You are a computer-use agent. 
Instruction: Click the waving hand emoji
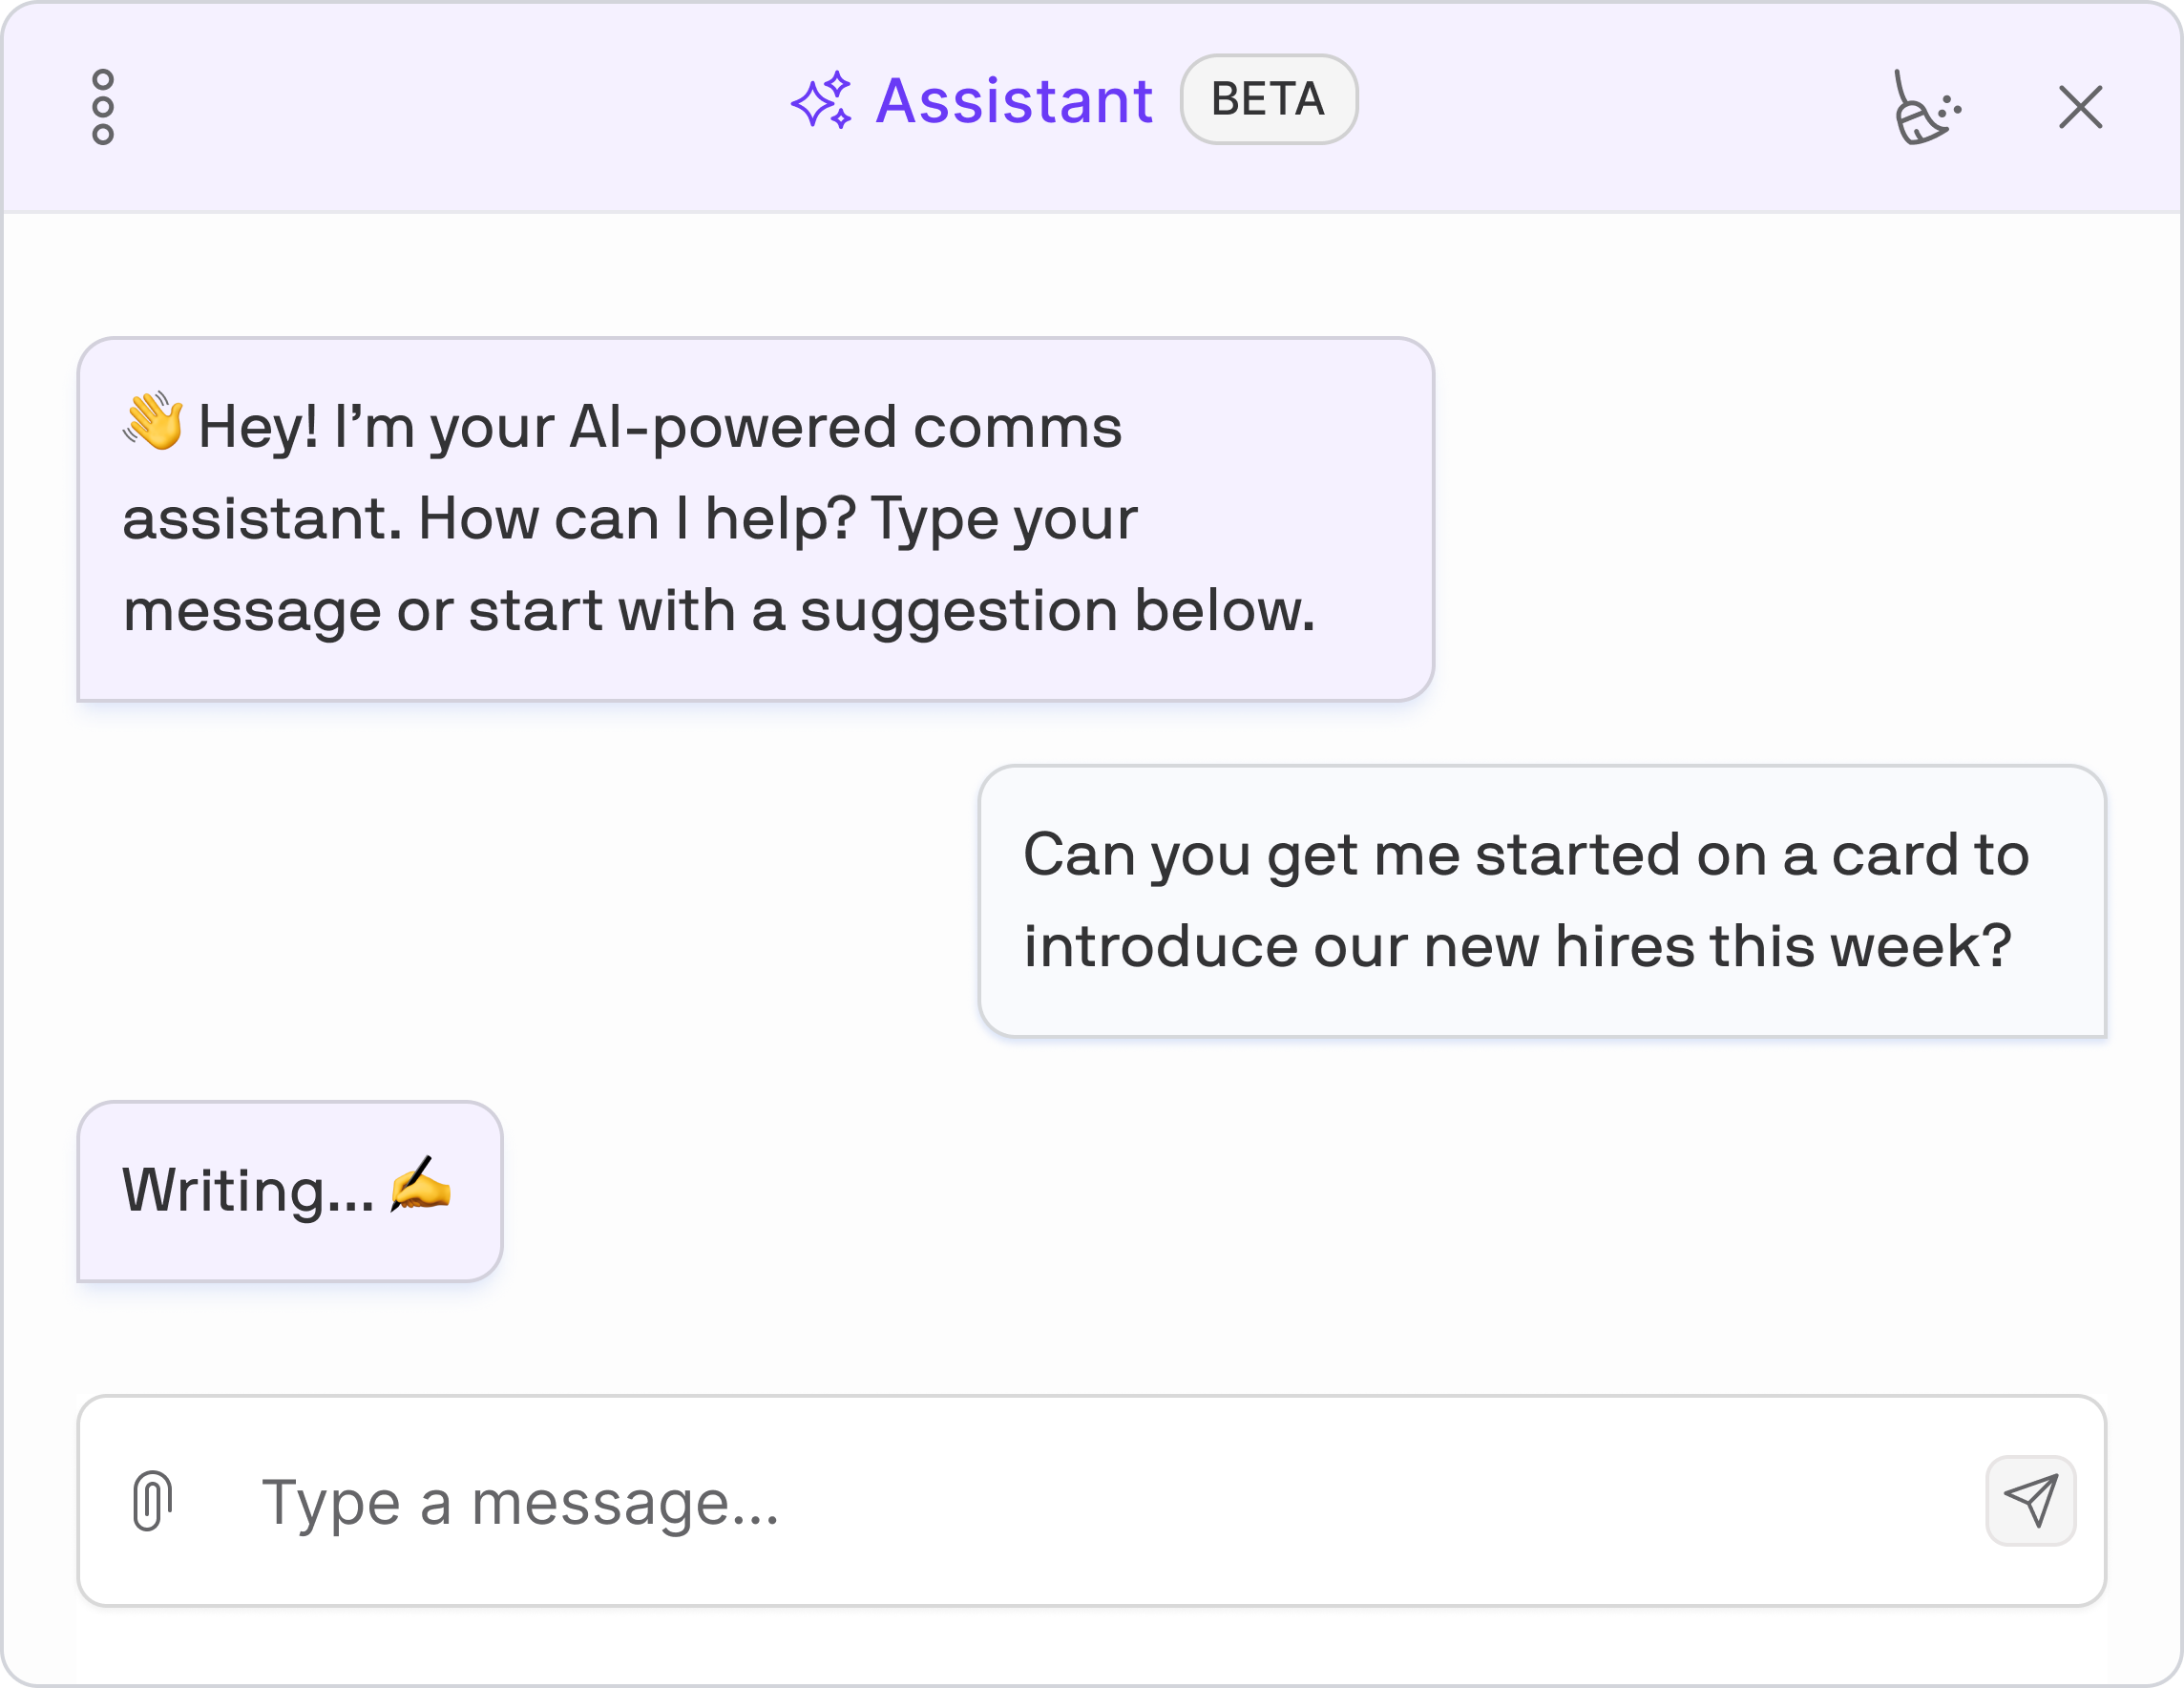(x=154, y=421)
